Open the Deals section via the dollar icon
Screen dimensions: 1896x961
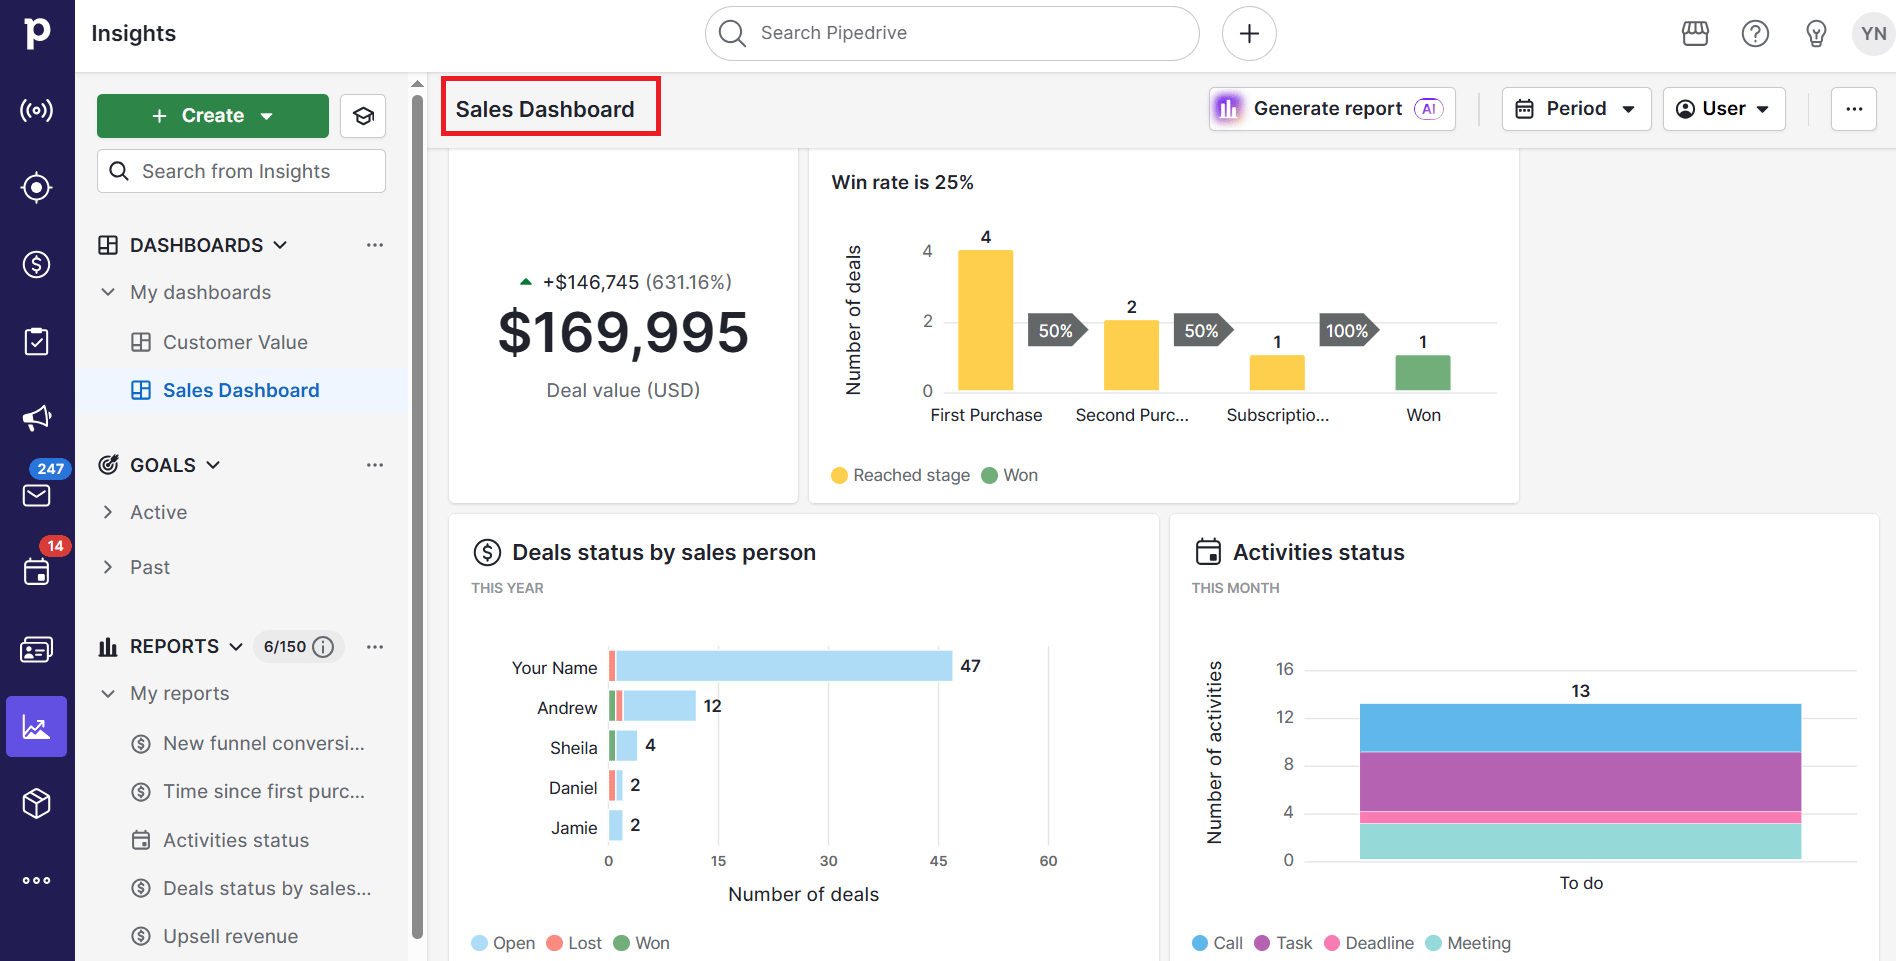[x=37, y=264]
